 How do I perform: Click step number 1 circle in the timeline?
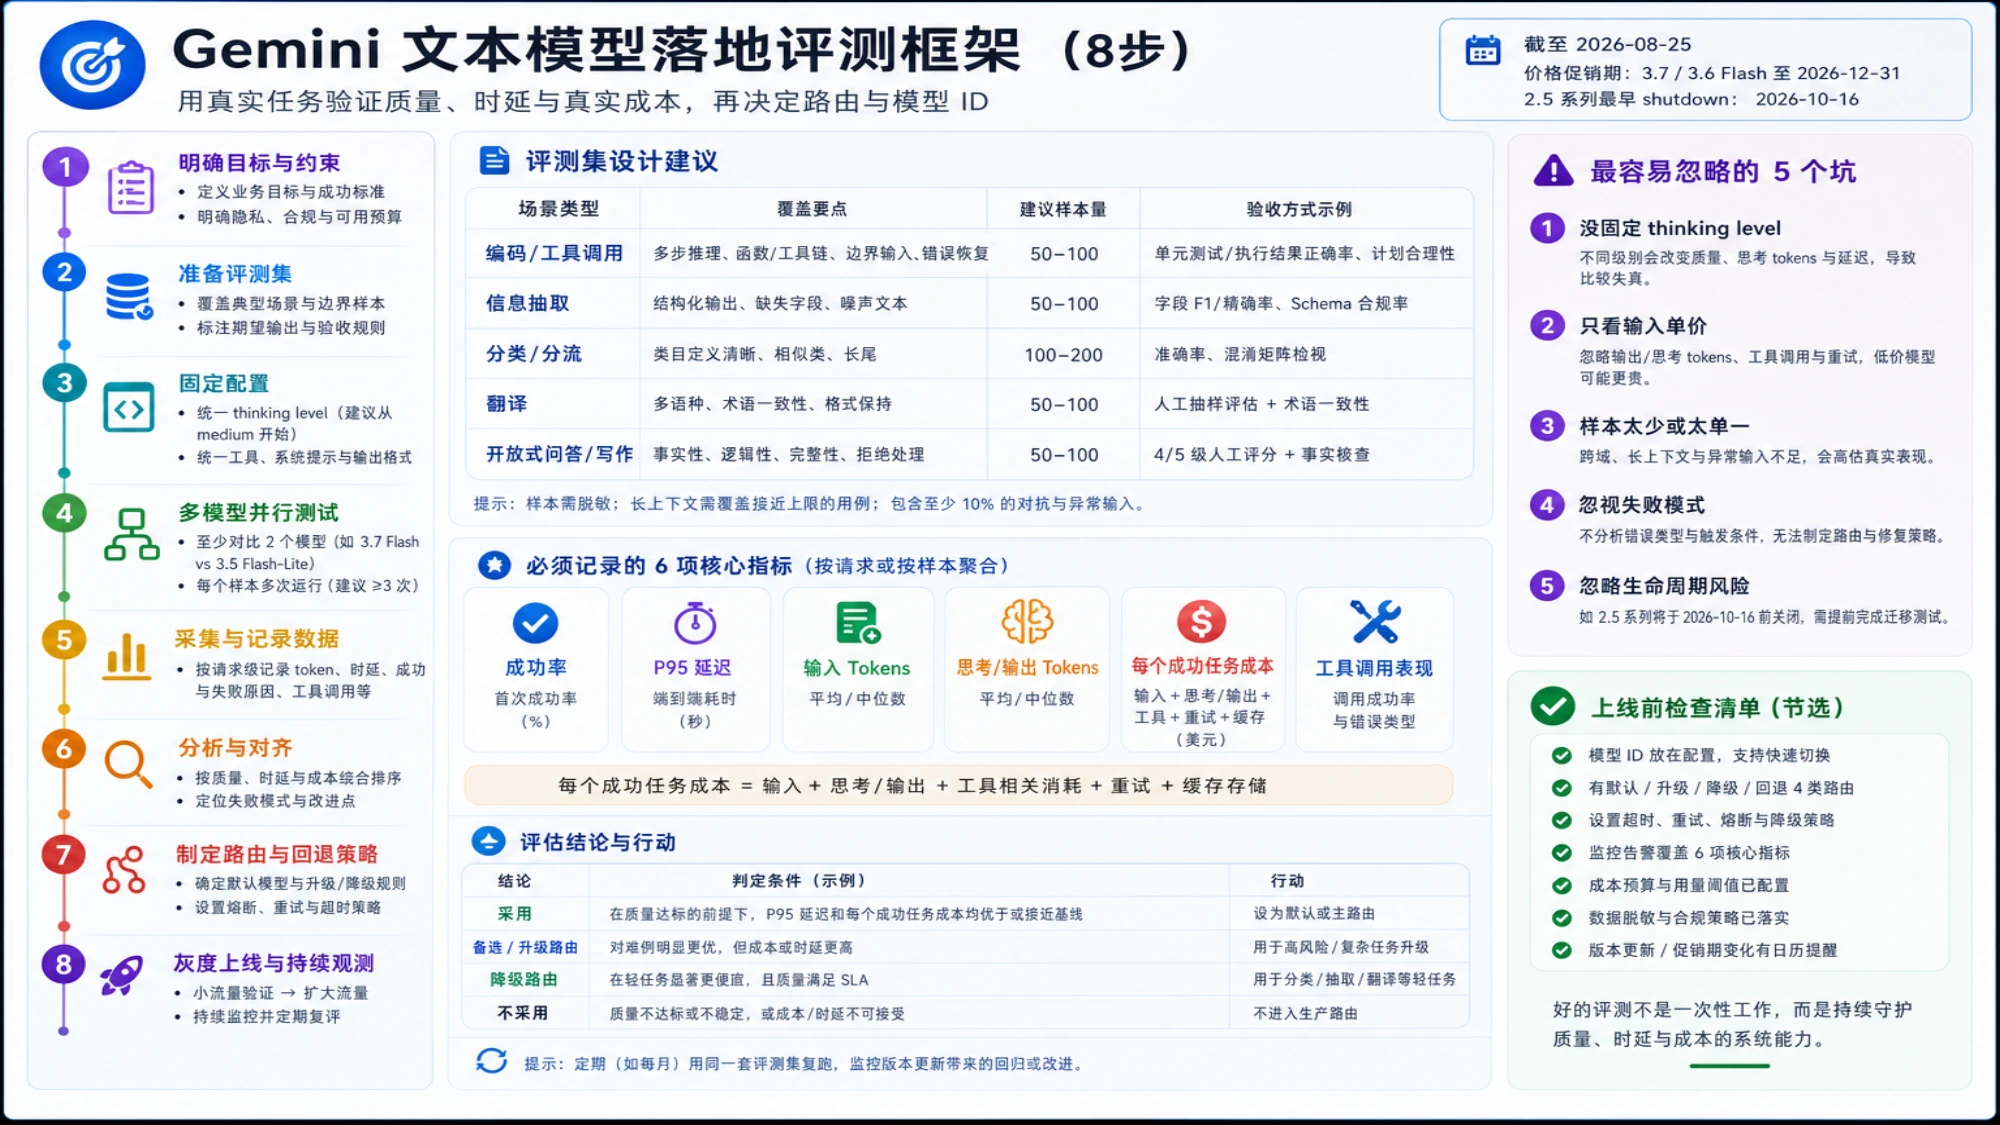(65, 167)
